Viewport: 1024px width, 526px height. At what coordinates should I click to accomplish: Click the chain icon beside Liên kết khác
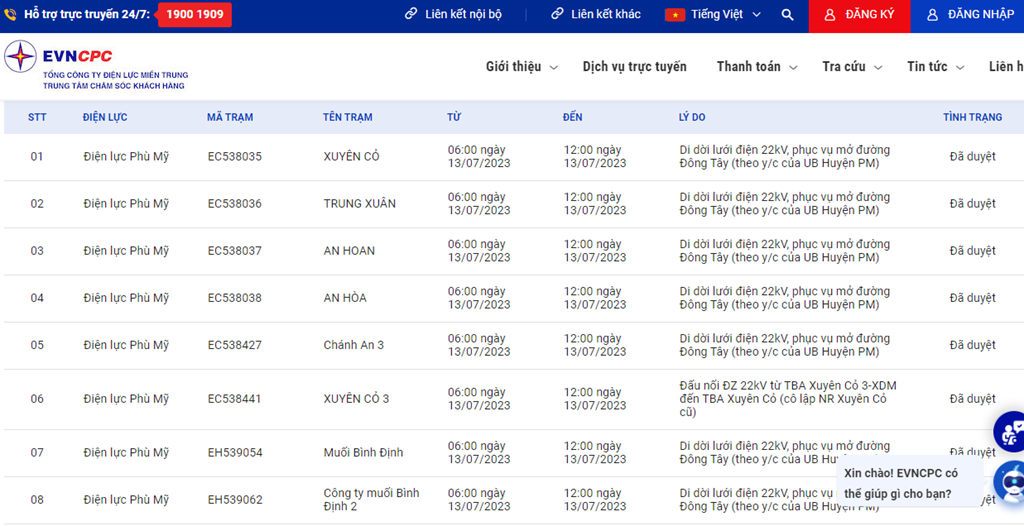coord(557,14)
